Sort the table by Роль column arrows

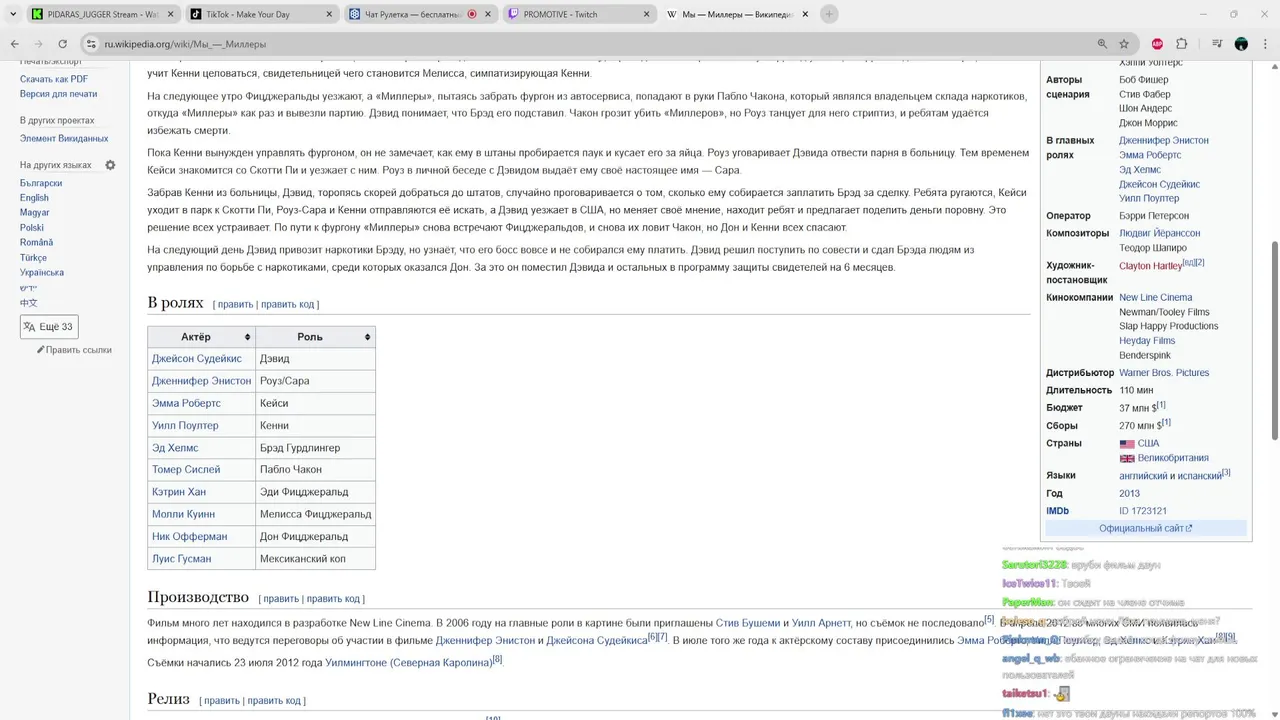pyautogui.click(x=367, y=337)
